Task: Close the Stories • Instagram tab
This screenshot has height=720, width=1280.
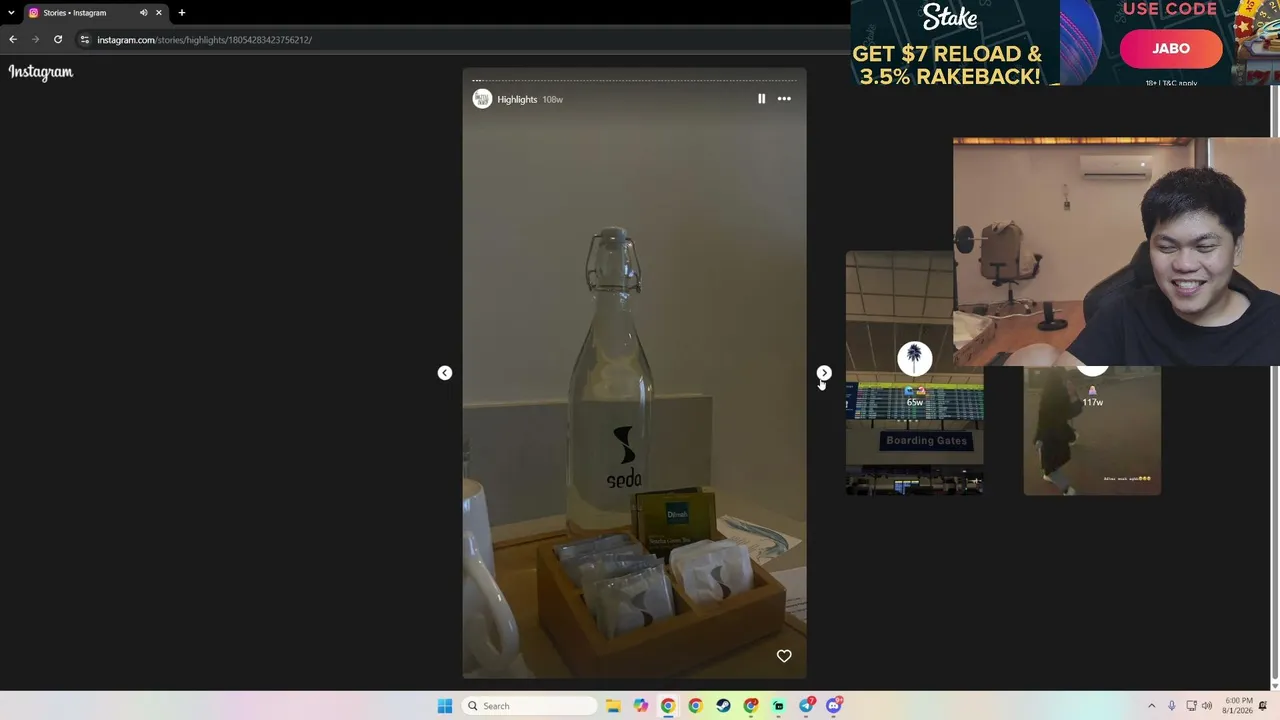Action: pos(158,13)
